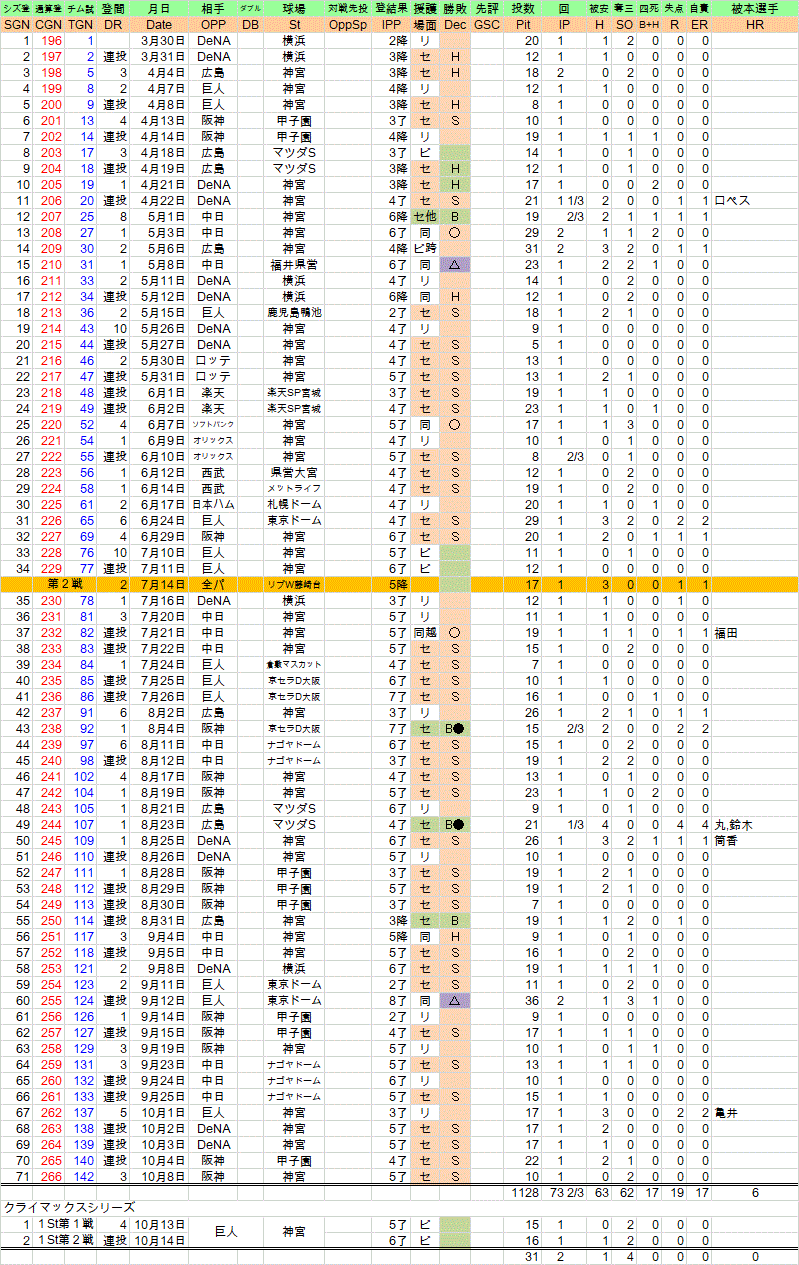This screenshot has height=1265, width=799.
Task: Click the IPP column header
Action: pos(391,24)
